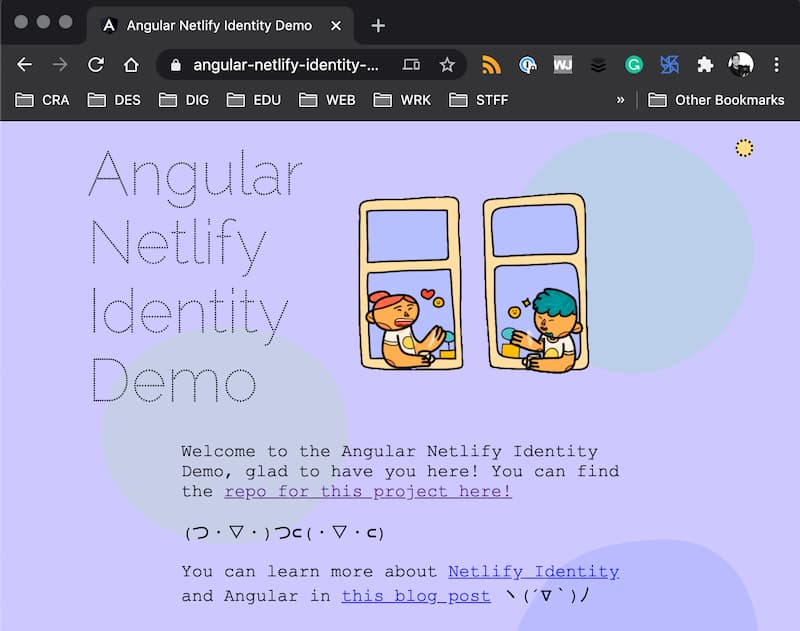Open the RSS feed extension

491,65
